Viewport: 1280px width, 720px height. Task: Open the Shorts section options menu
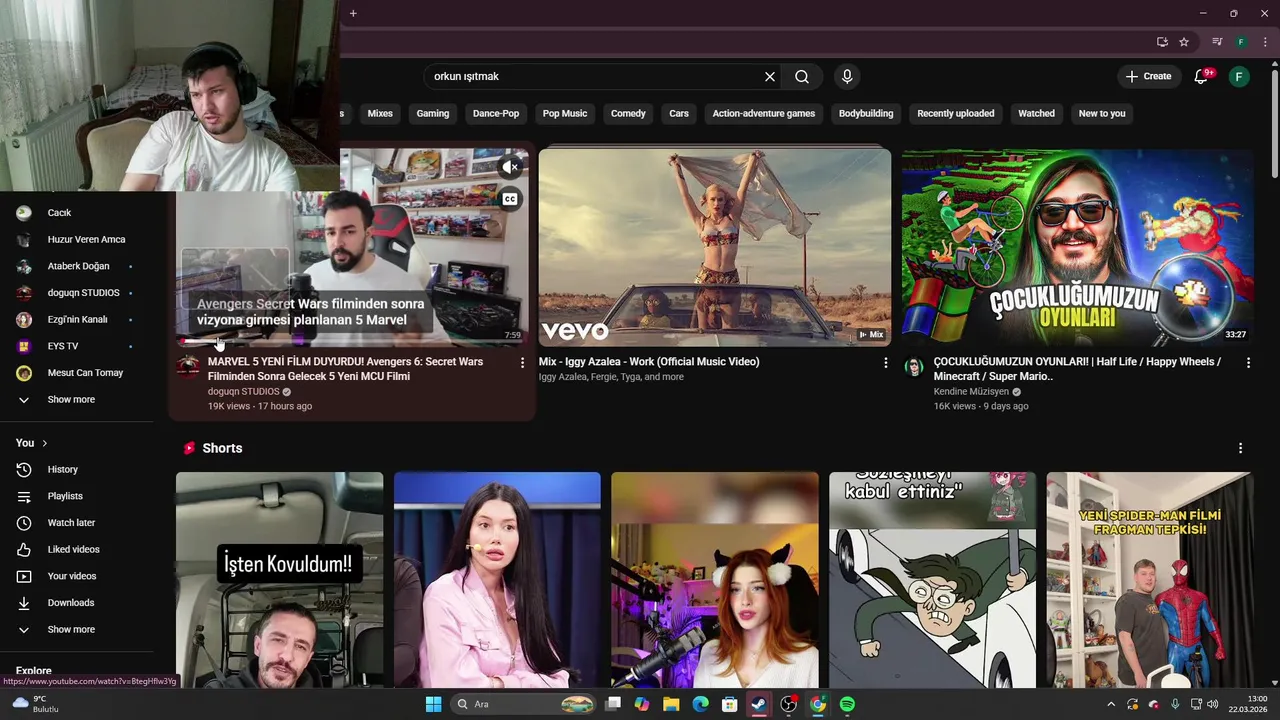[1240, 448]
